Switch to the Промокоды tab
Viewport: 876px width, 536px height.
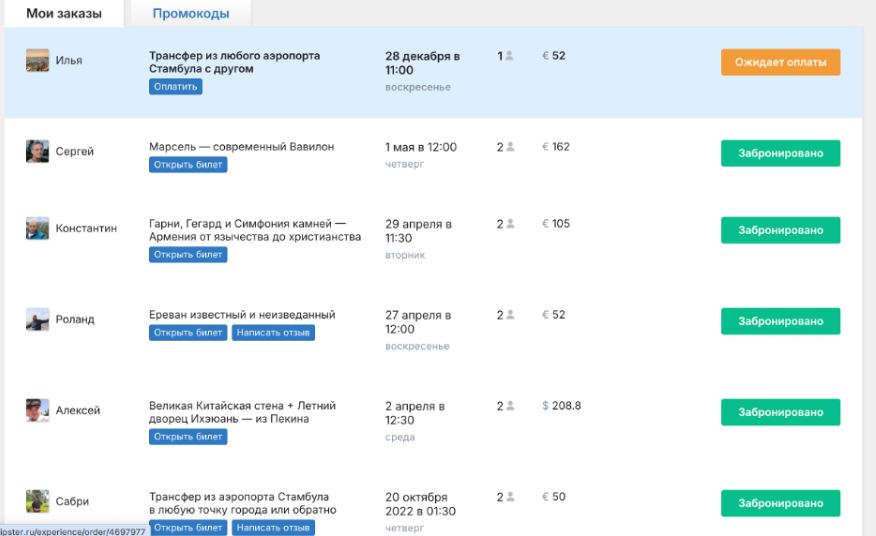190,14
